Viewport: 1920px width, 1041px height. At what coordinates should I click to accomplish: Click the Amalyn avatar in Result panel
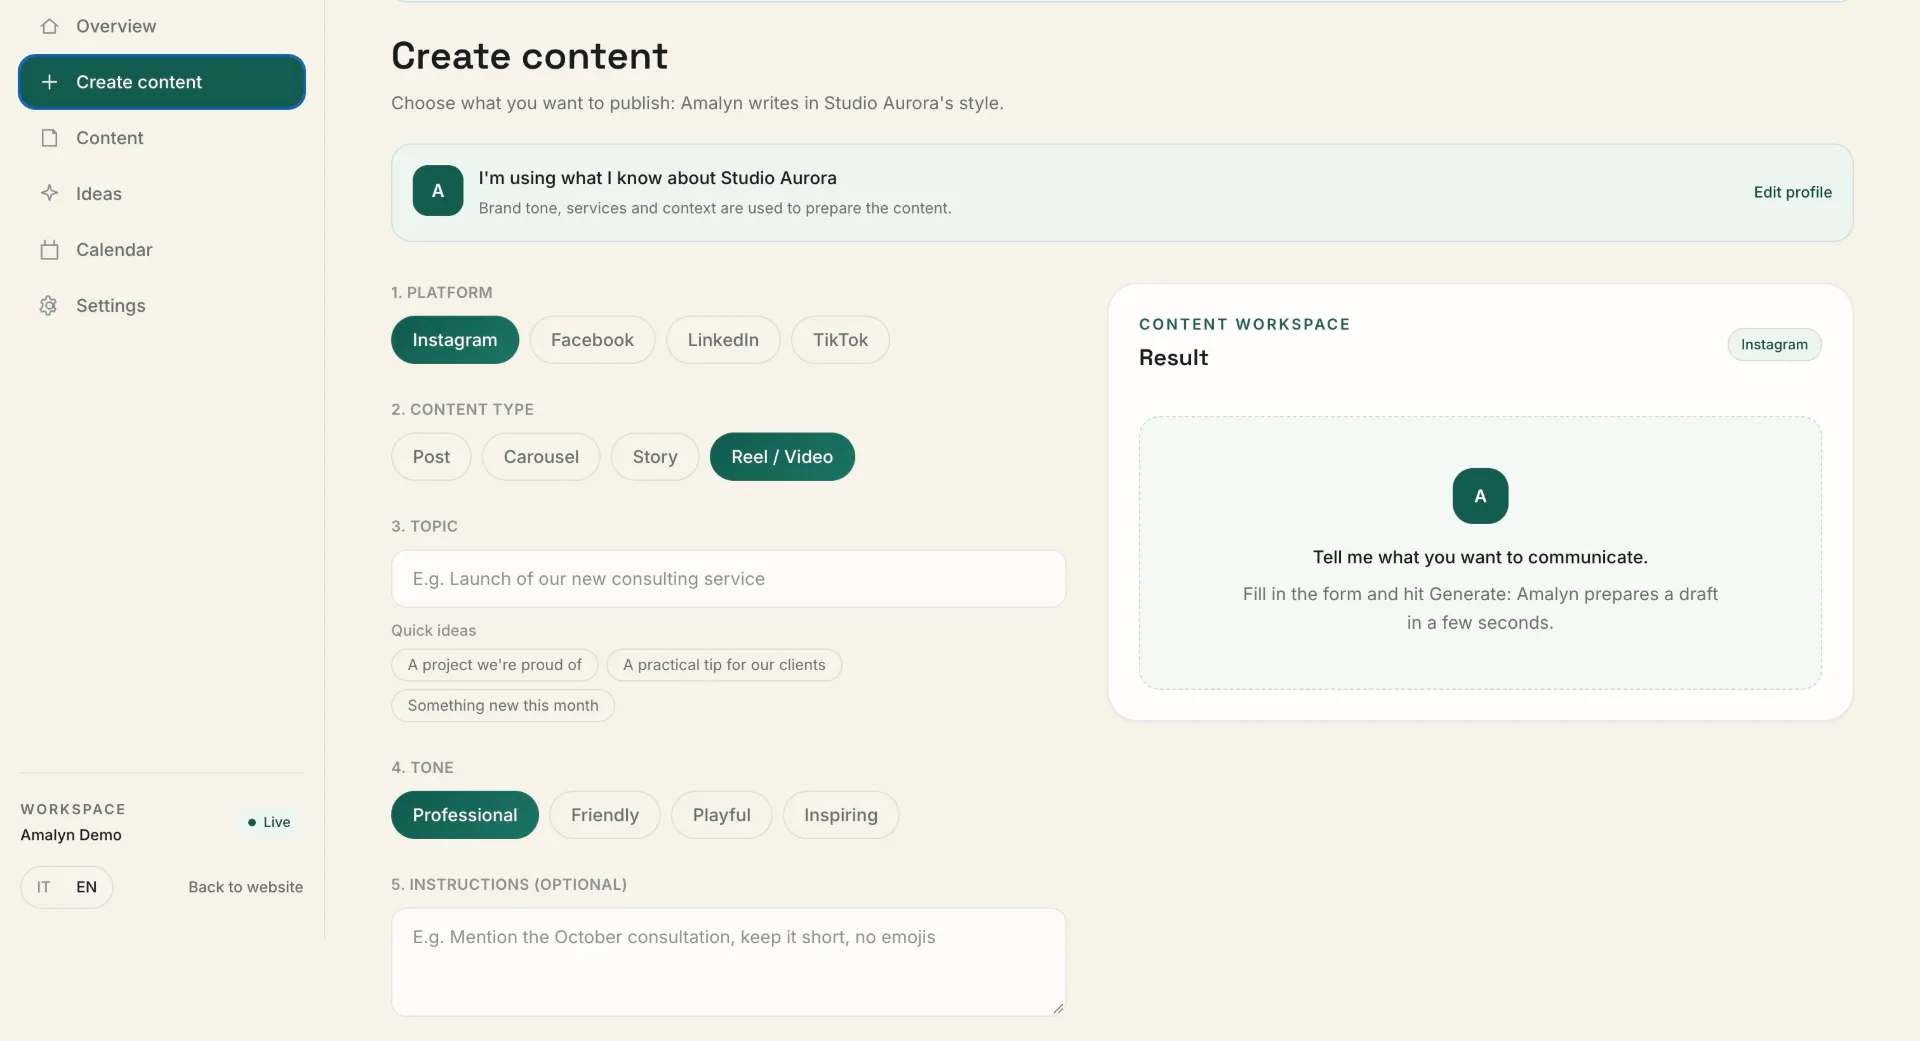(x=1480, y=496)
